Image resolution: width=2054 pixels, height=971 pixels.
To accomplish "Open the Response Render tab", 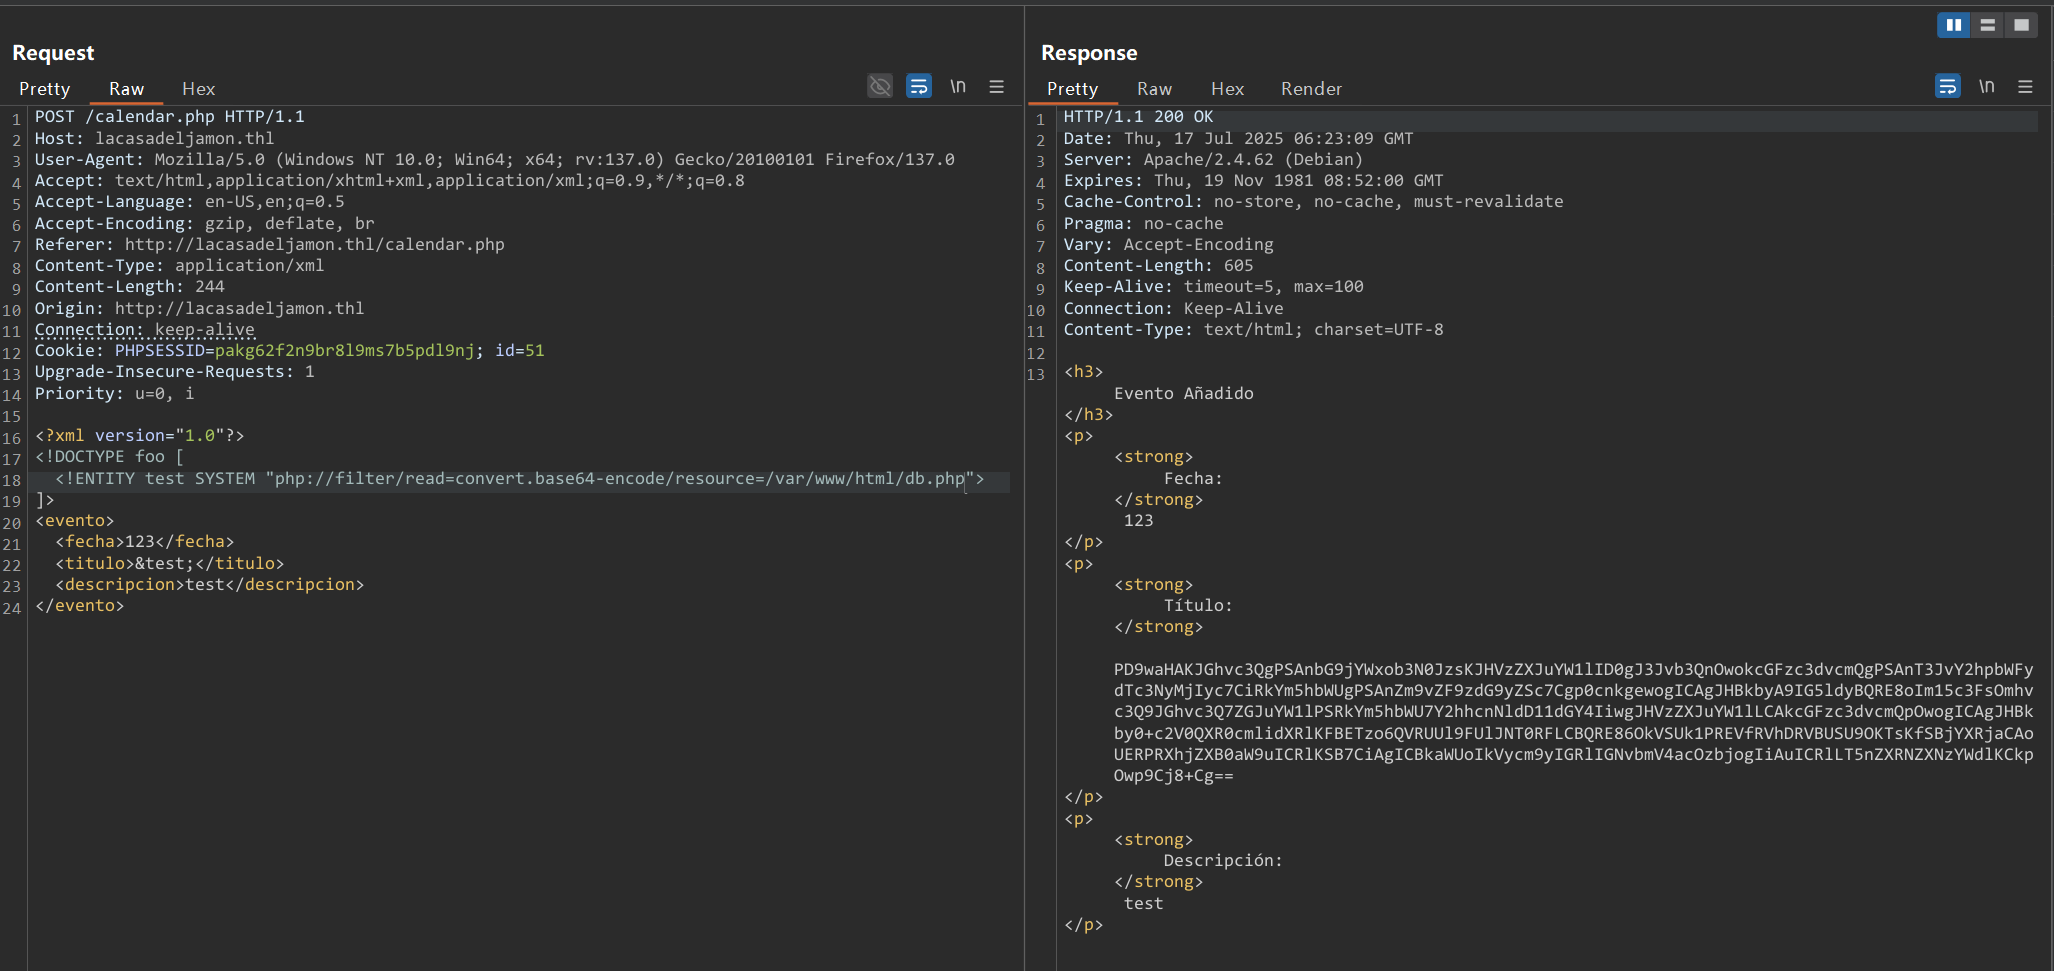I will [x=1312, y=89].
